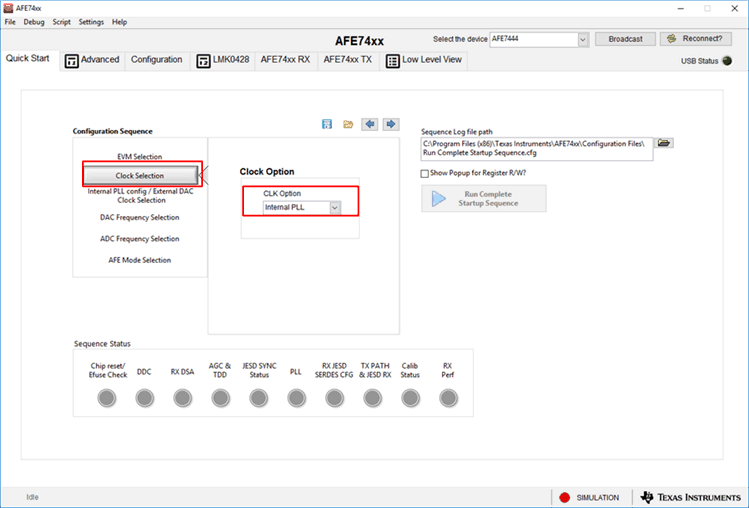The width and height of the screenshot is (749, 508).
Task: Click Run Complete Startup Sequence button
Action: (484, 198)
